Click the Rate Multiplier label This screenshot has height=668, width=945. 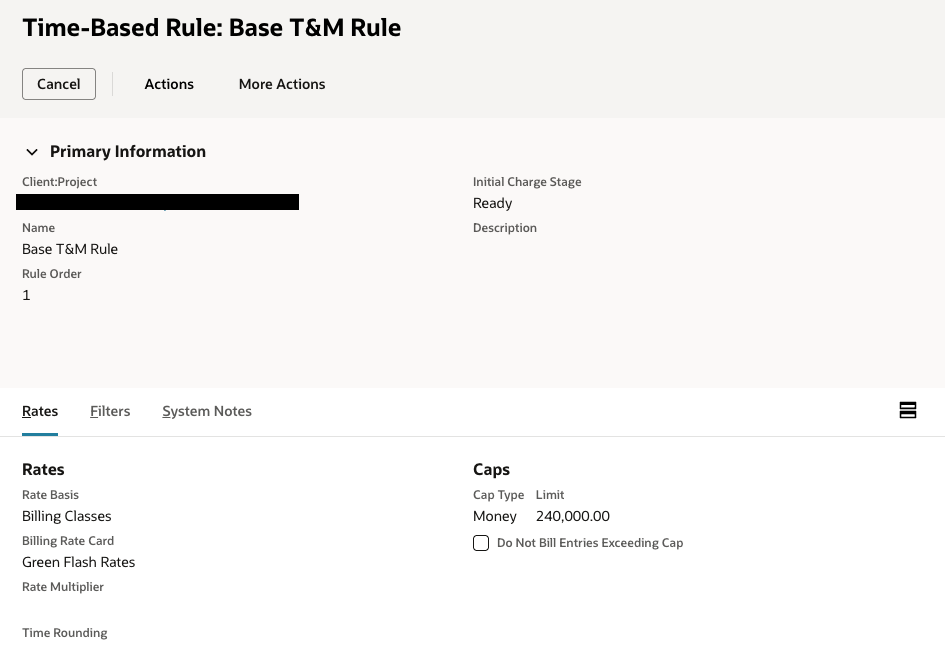(x=63, y=587)
